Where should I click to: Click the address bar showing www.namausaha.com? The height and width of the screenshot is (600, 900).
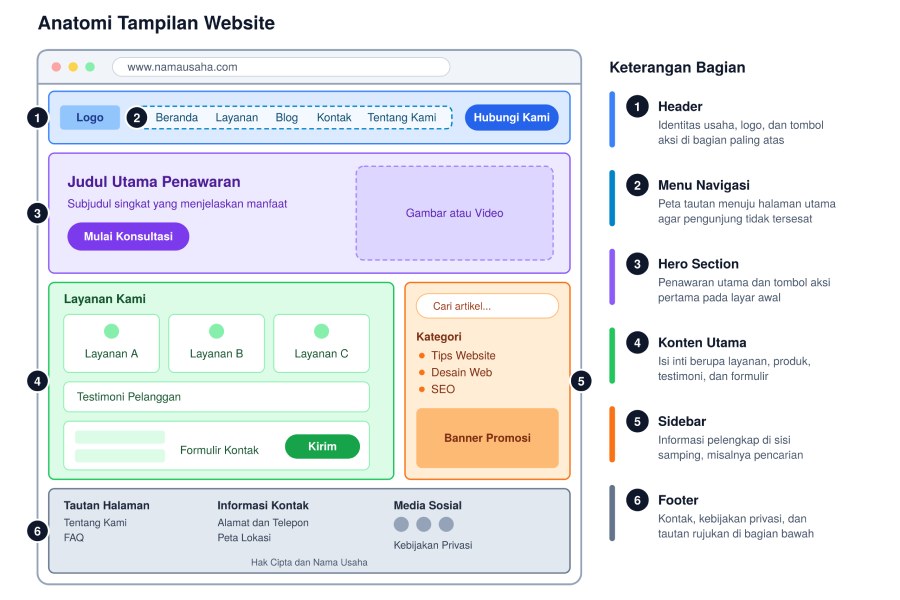click(x=281, y=67)
